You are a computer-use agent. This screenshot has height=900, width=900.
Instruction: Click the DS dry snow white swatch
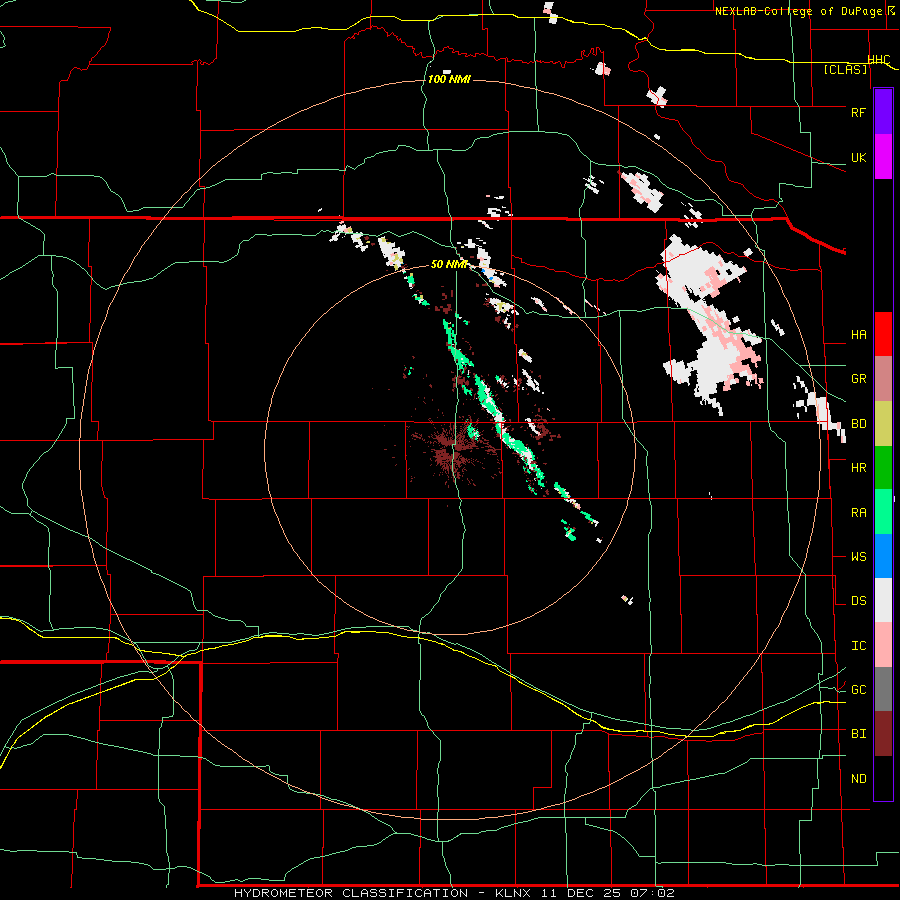883,600
